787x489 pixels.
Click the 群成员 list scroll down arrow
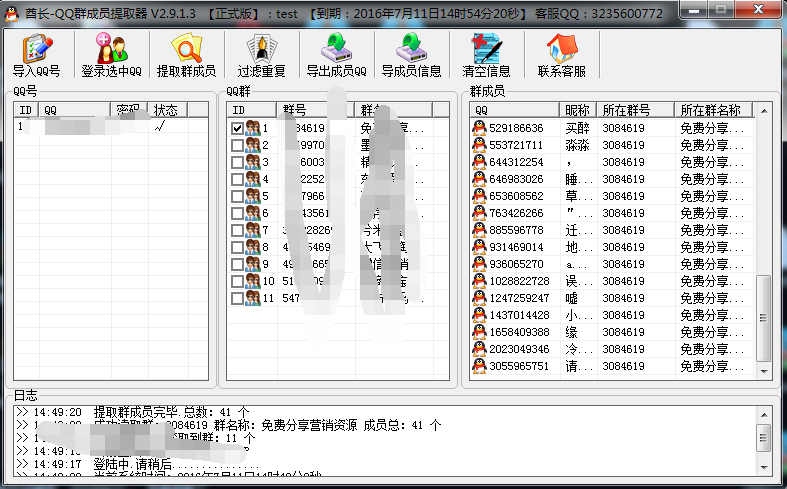click(x=764, y=371)
